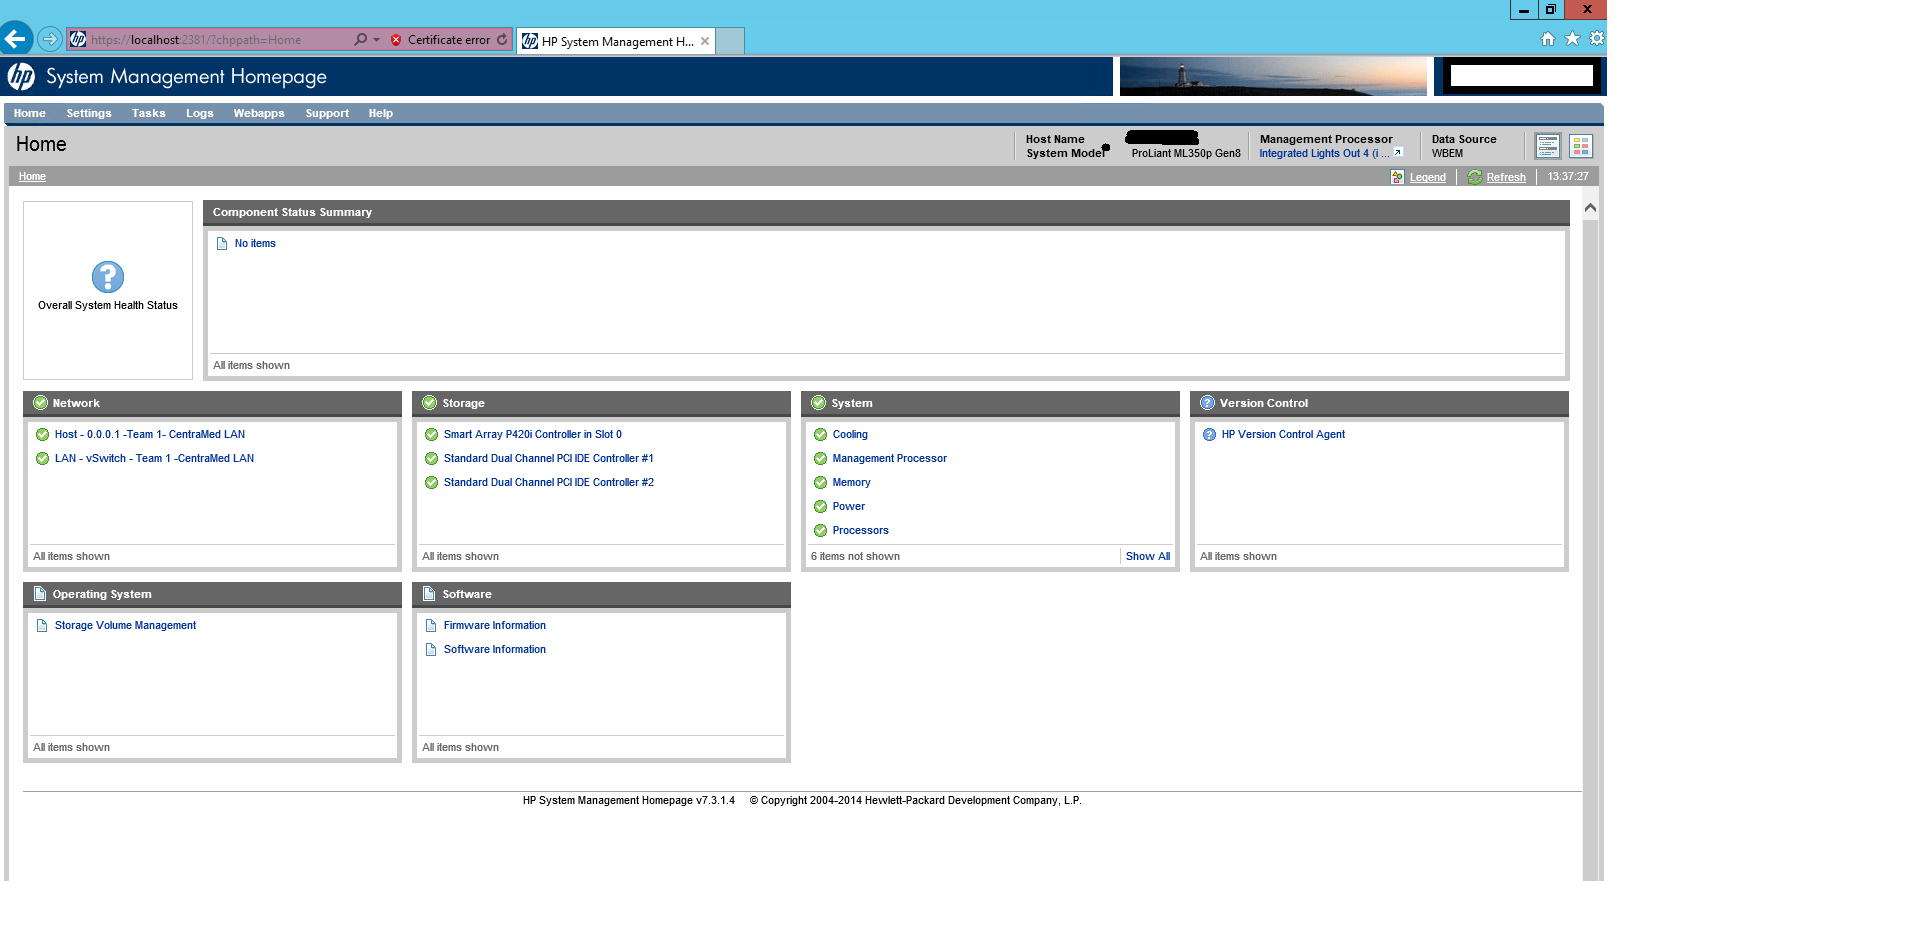Click Show All in System panel
1914x936 pixels.
point(1148,557)
